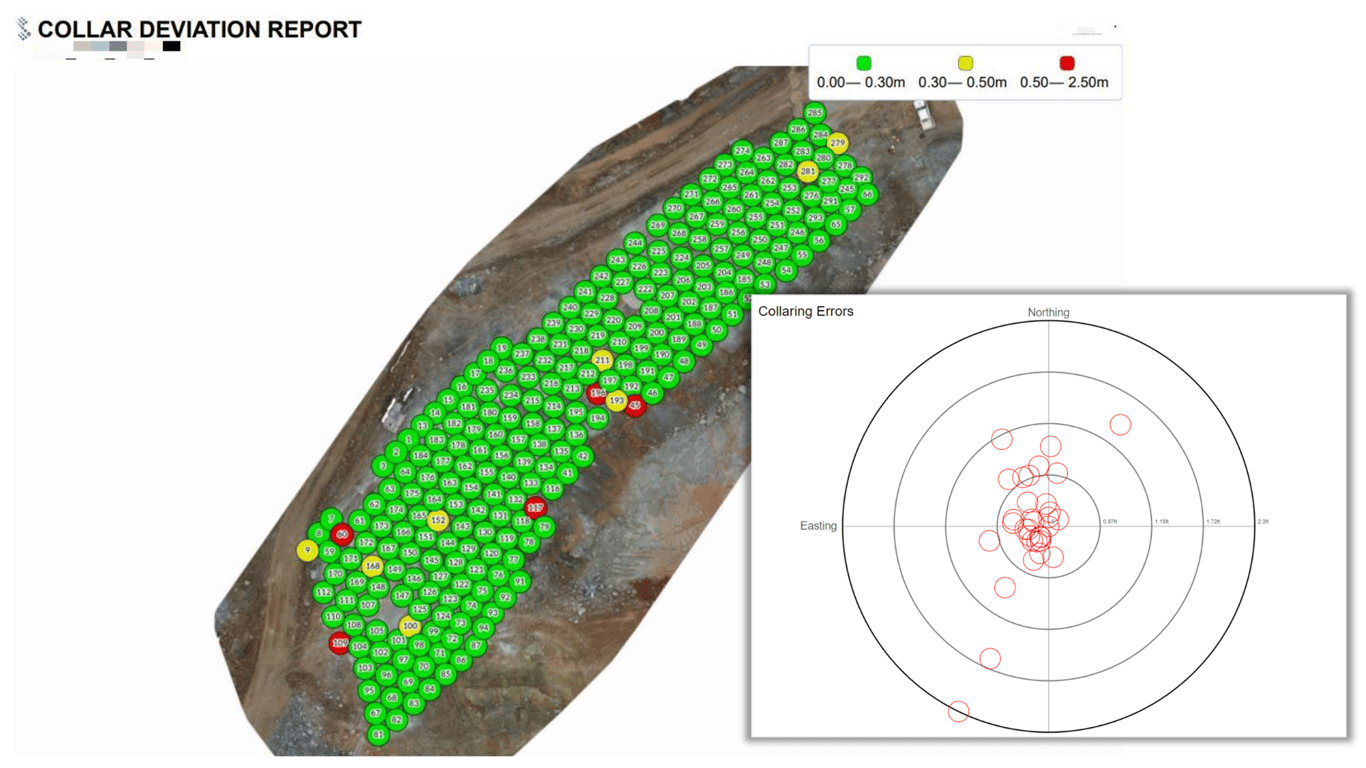Click the 0.57ft ring label
Viewport: 1366px width, 768px height.
pyautogui.click(x=1110, y=522)
